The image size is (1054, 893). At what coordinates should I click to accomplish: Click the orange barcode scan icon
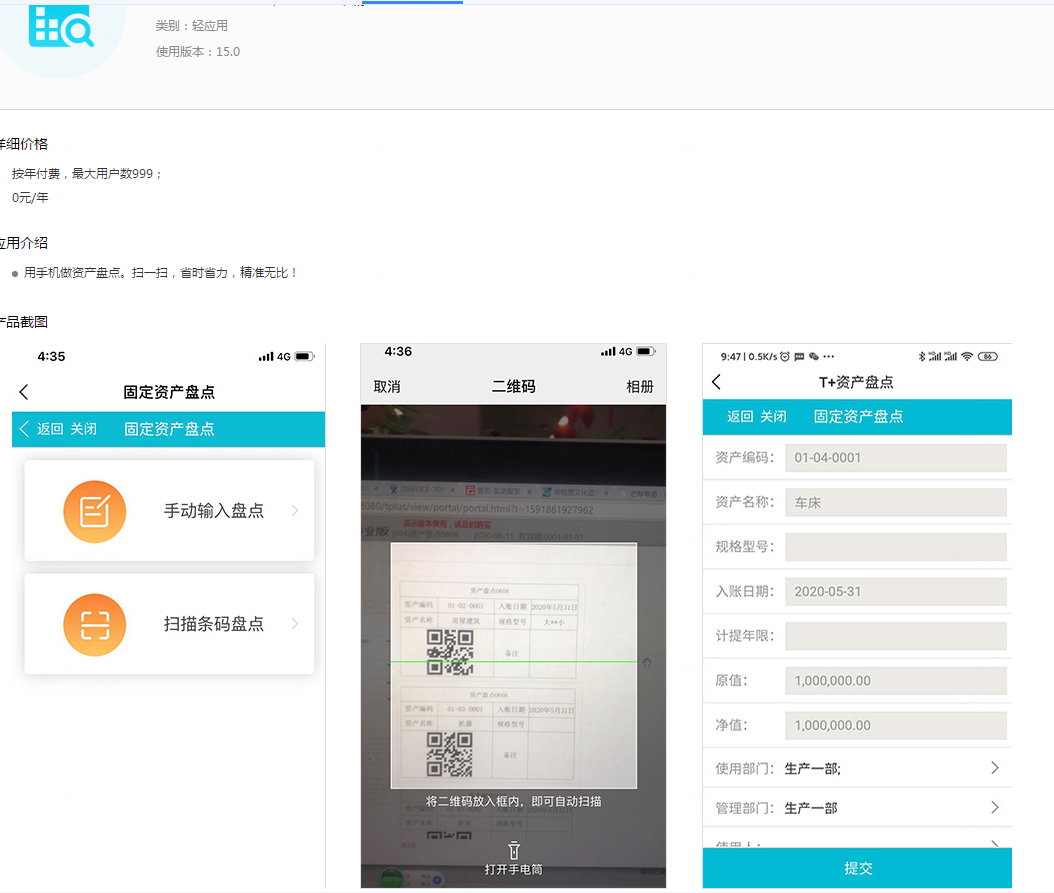pyautogui.click(x=95, y=625)
